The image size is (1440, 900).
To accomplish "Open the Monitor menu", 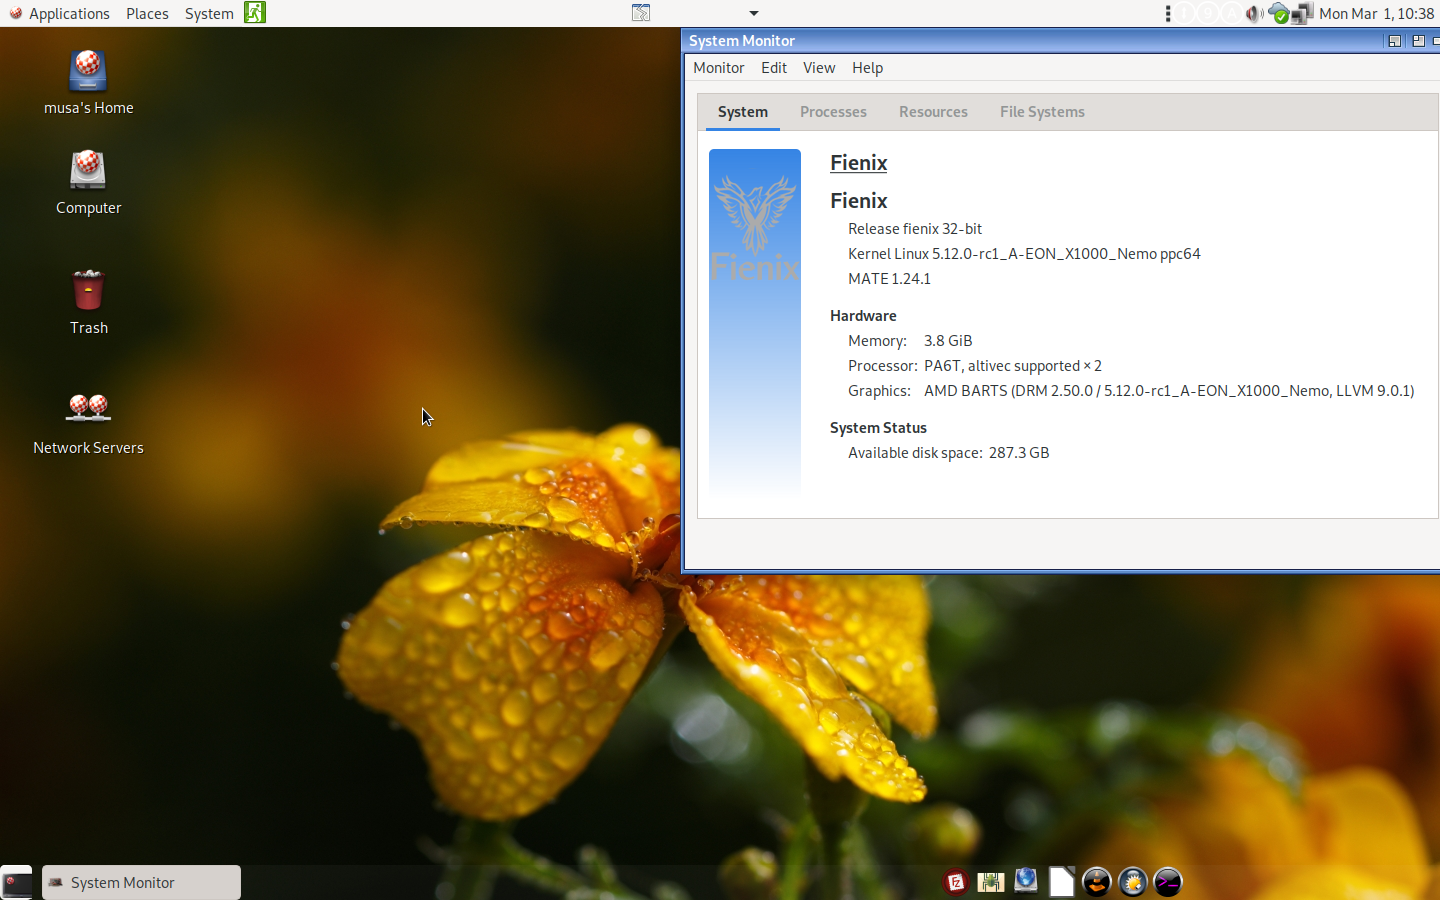I will pos(718,68).
